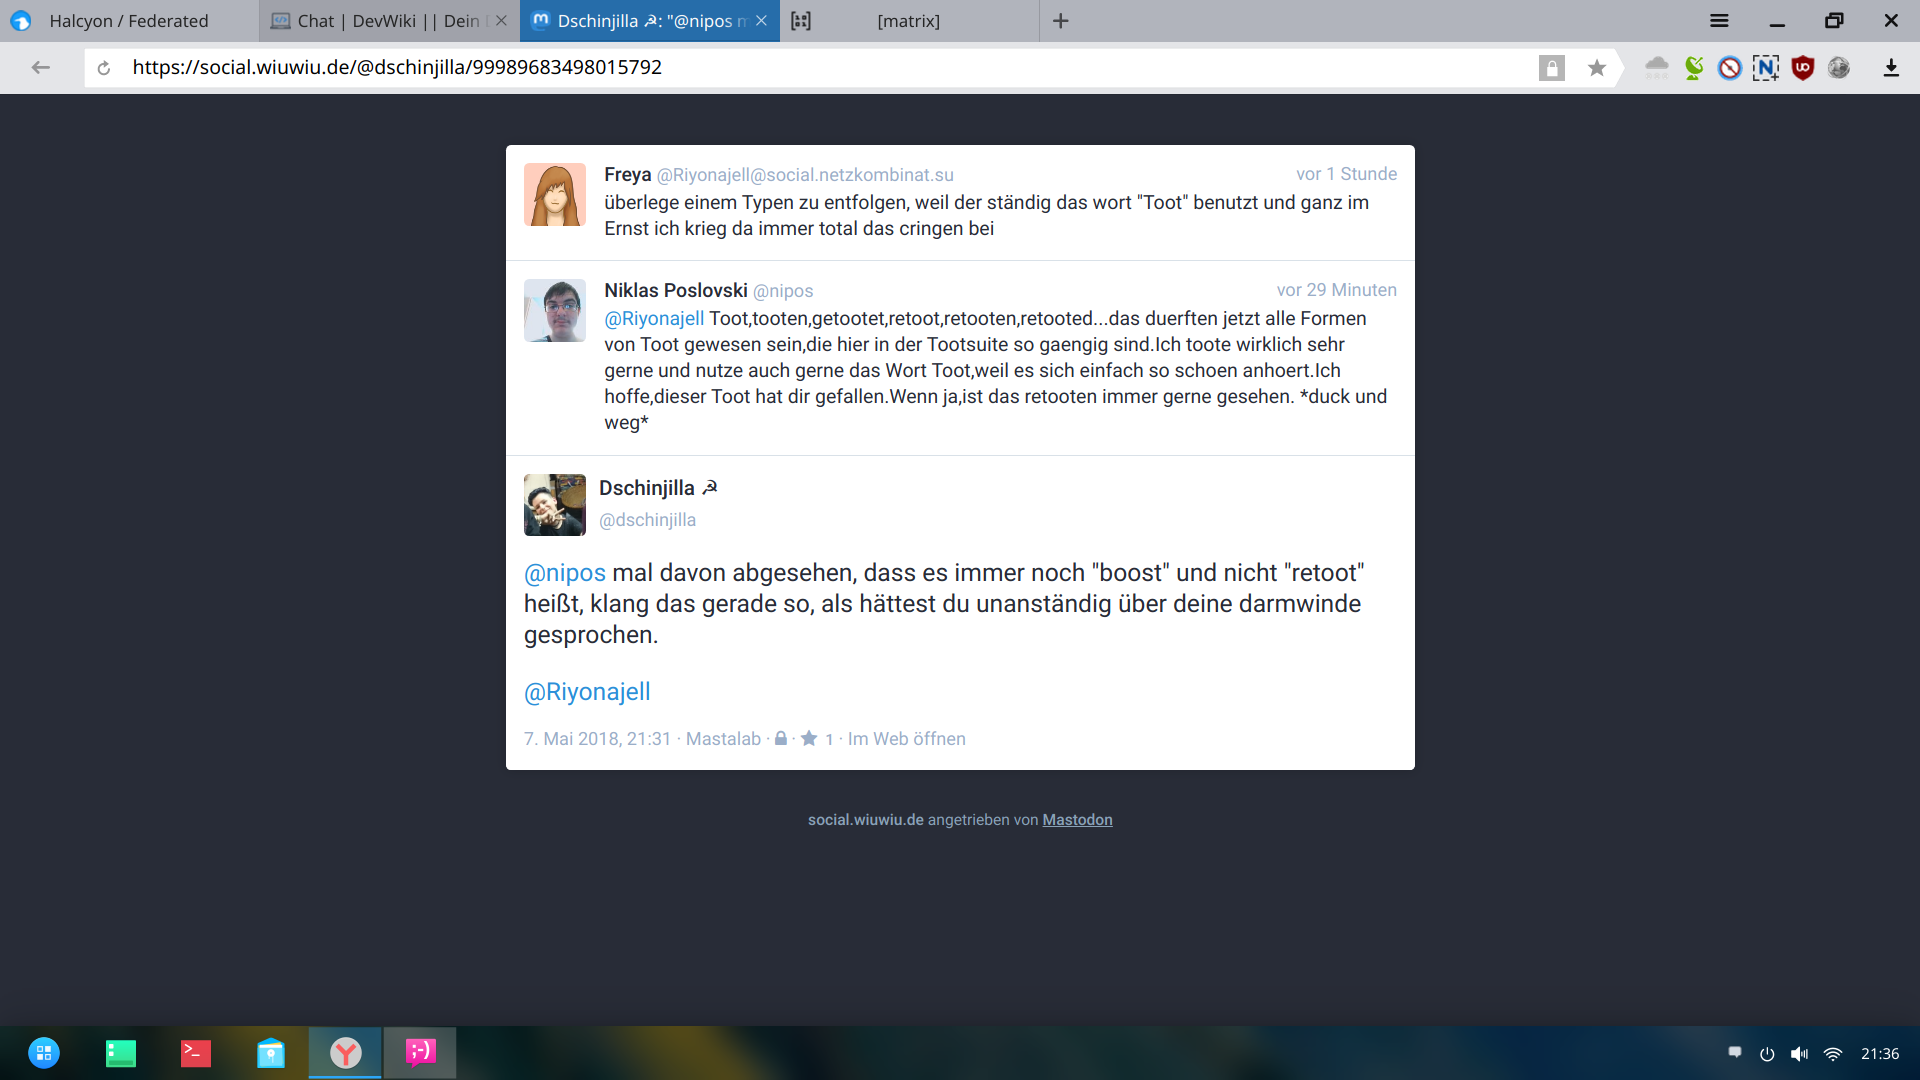Click the @nipos mention in Dschinjilla's toot
1920x1080 pixels.
tap(565, 573)
